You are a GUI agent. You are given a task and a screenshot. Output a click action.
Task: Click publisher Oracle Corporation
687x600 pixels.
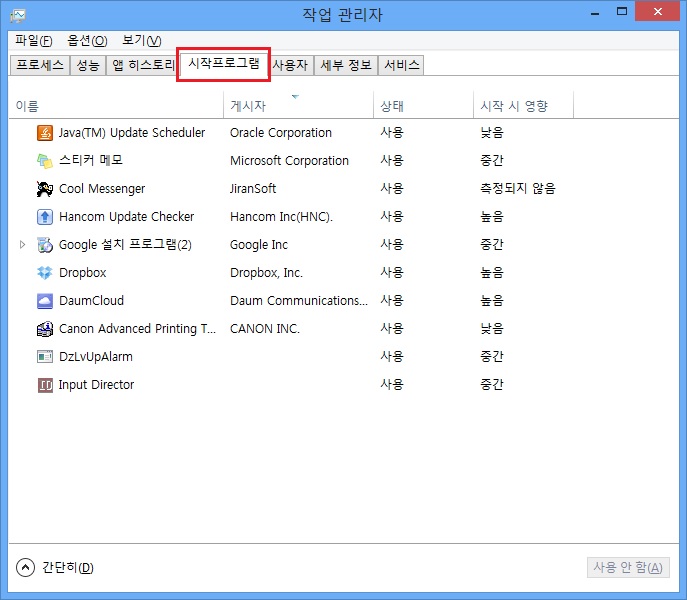(x=281, y=132)
